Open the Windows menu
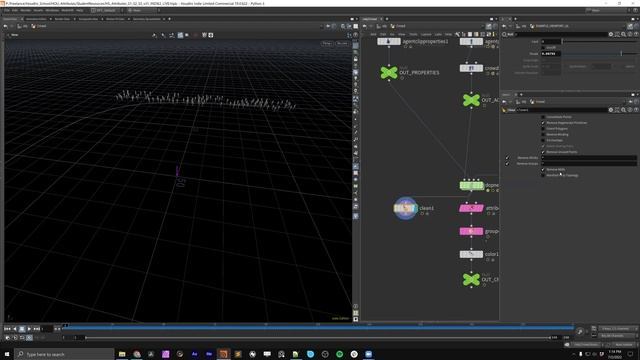This screenshot has height=360, width=640. tap(52, 10)
